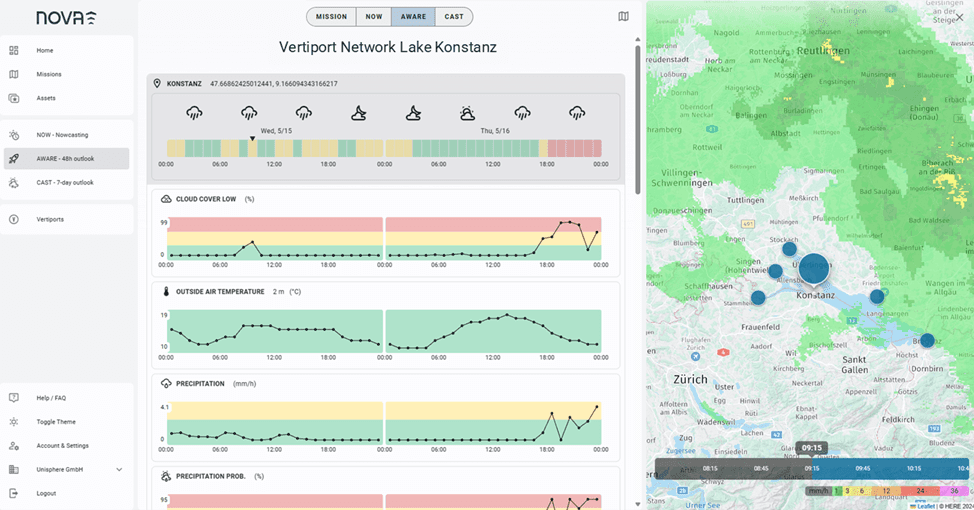Switch to the CAST tab
Viewport: 974px width, 510px height.
[454, 17]
